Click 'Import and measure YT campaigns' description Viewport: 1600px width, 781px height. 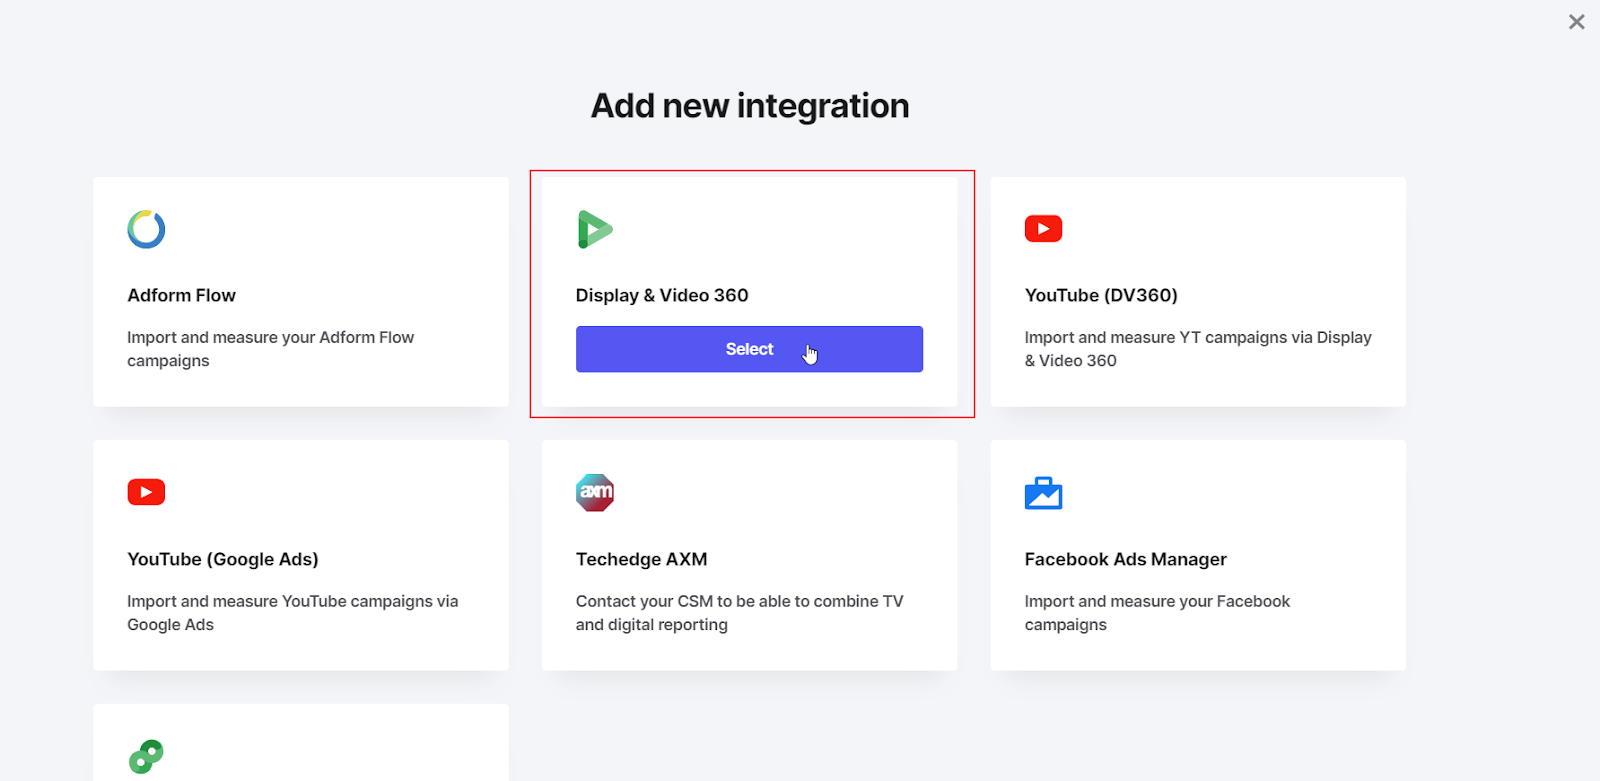(1198, 349)
